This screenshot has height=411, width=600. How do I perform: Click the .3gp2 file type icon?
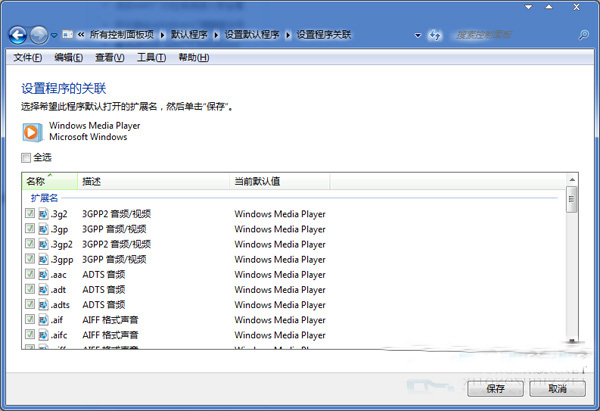coord(43,244)
